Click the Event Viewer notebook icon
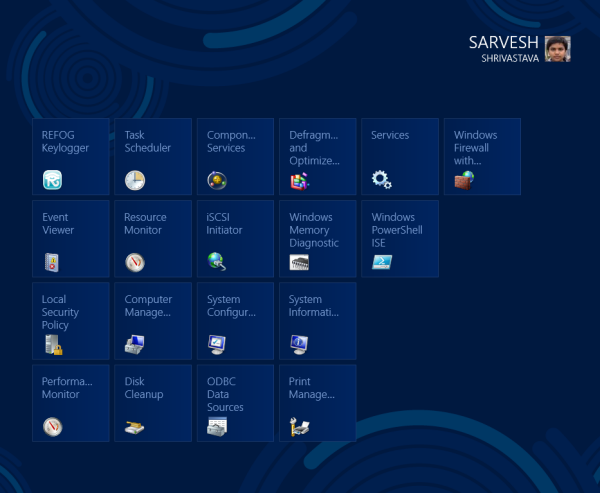 coord(52,263)
